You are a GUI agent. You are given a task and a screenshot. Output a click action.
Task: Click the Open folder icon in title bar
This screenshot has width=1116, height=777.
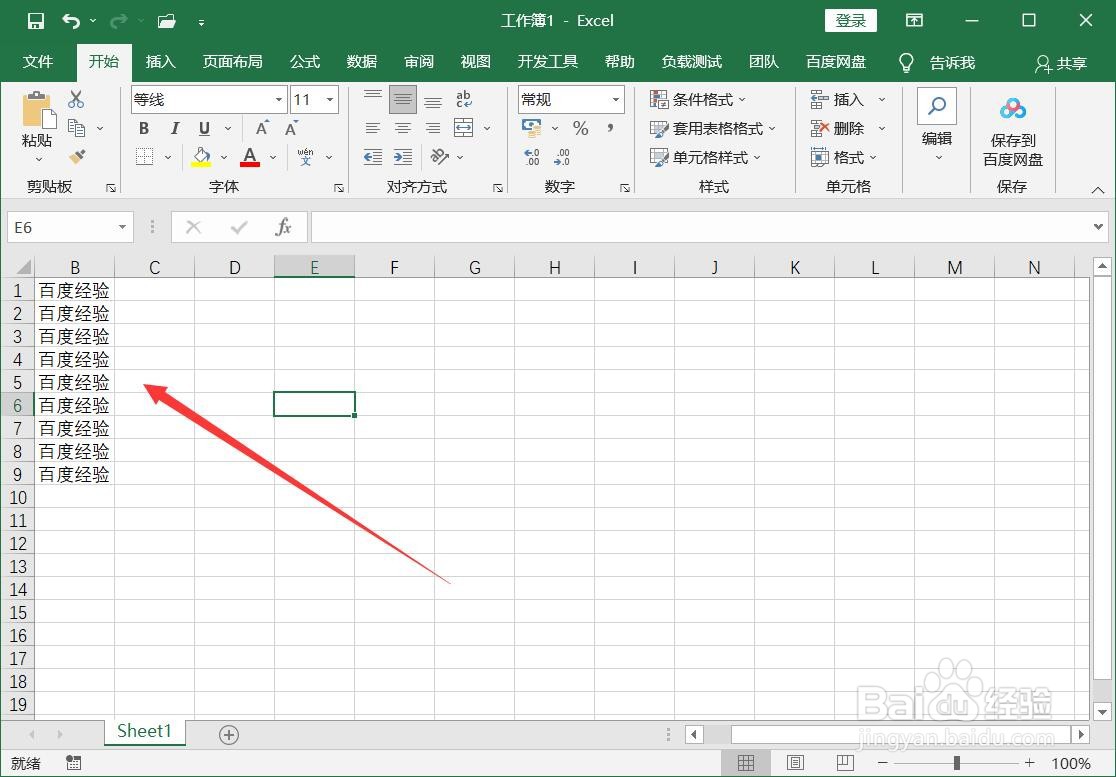coord(167,21)
